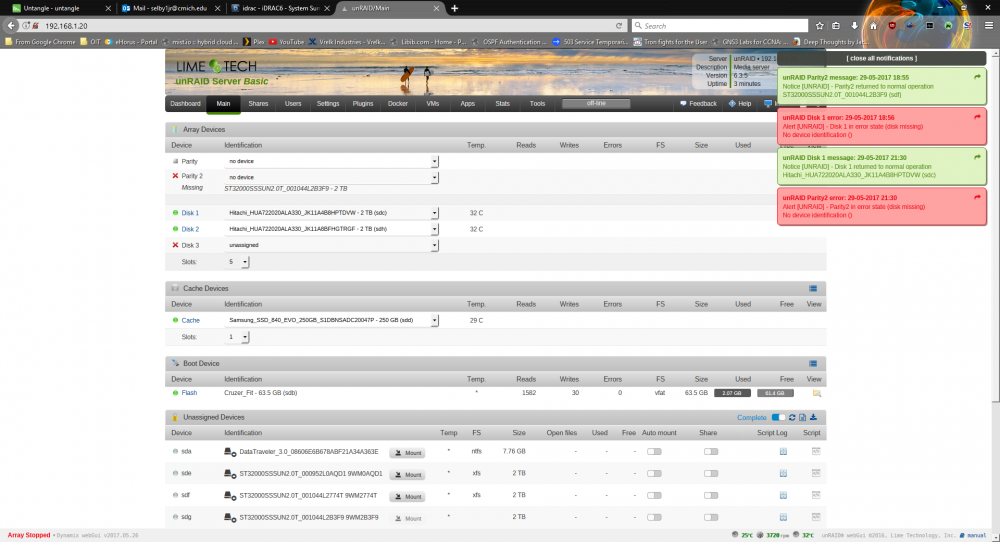Enable Auto mount for sda DataTraveler
The height and width of the screenshot is (542, 1000).
[654, 451]
